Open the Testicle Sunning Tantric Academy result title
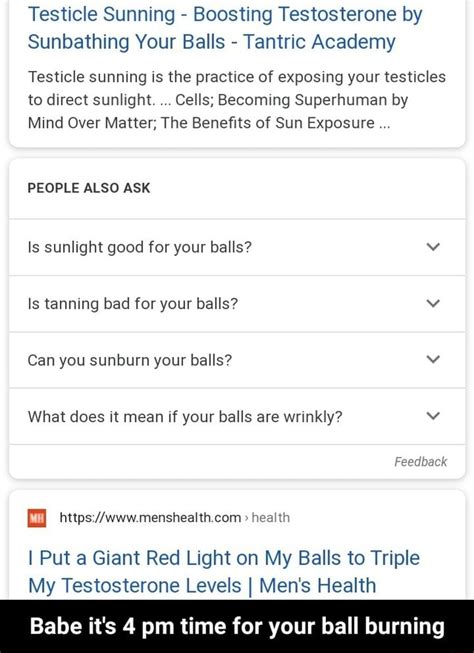474x653 pixels. pyautogui.click(x=225, y=28)
